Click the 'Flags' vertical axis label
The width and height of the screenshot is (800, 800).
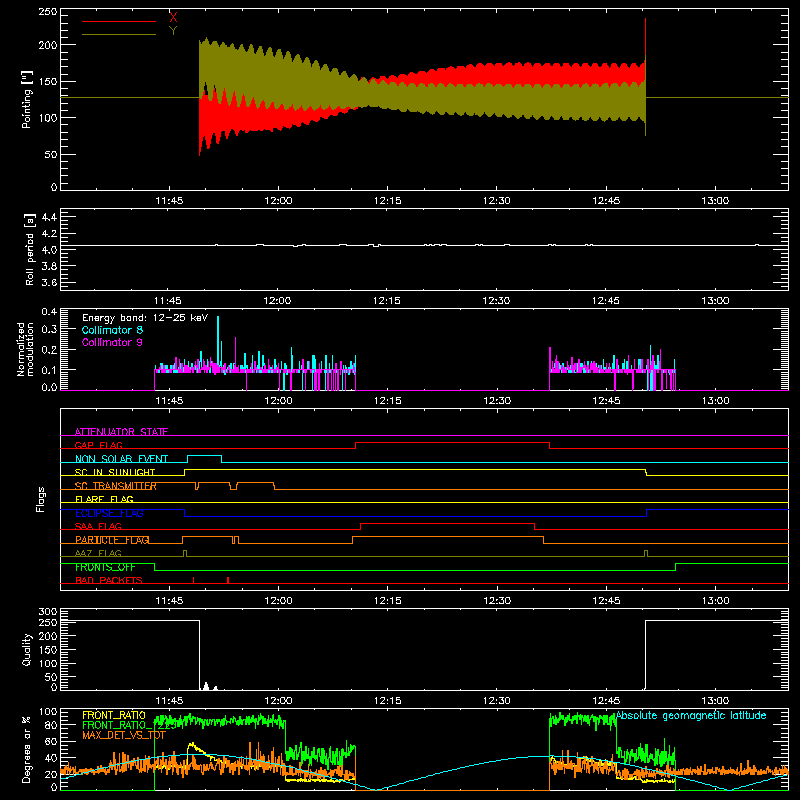(40, 499)
